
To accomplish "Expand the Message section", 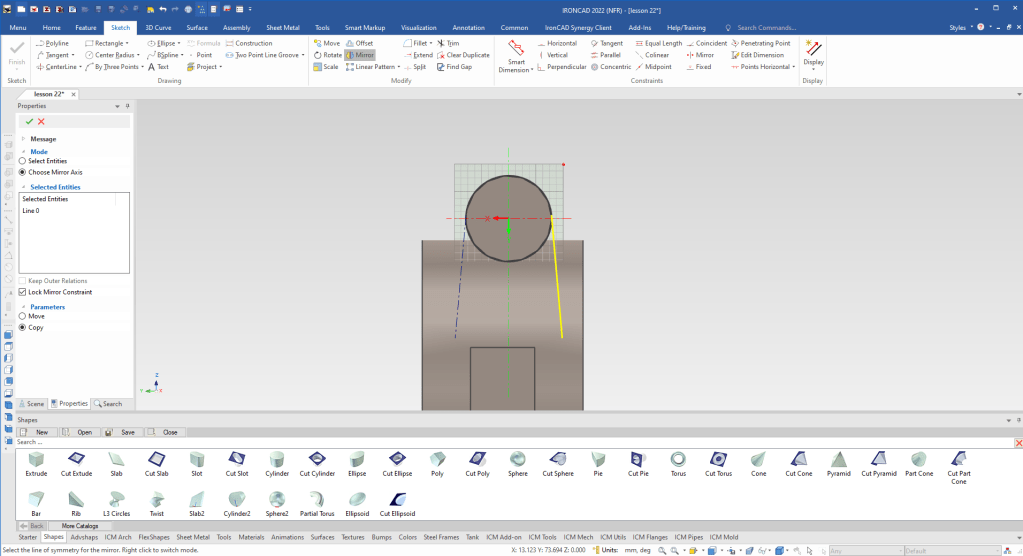I will click(x=24, y=139).
